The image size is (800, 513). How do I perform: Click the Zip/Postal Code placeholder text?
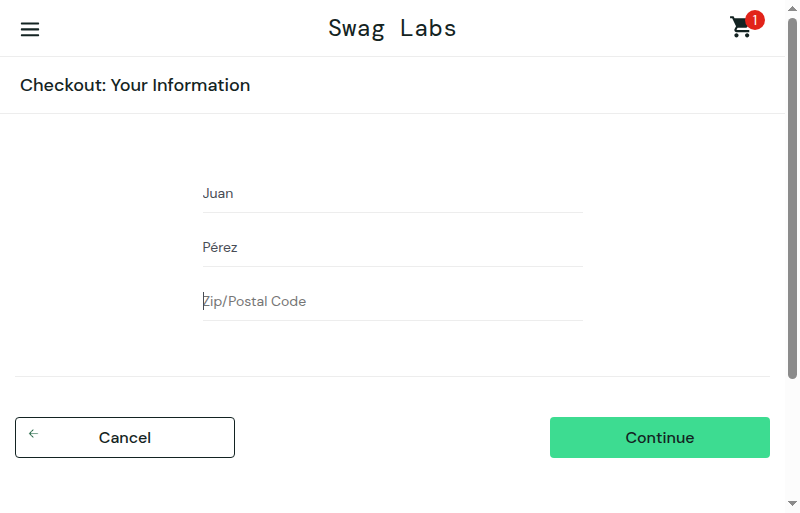click(255, 302)
